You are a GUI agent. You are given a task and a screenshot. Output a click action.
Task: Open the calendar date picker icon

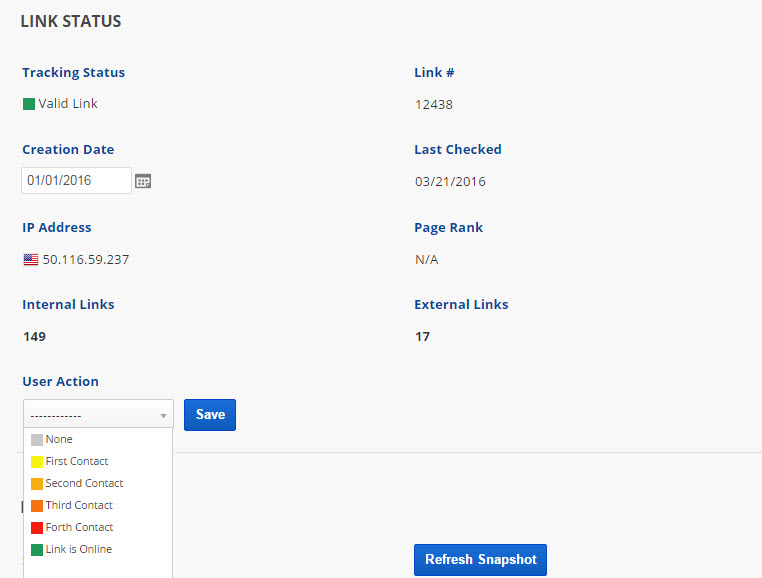click(x=143, y=181)
